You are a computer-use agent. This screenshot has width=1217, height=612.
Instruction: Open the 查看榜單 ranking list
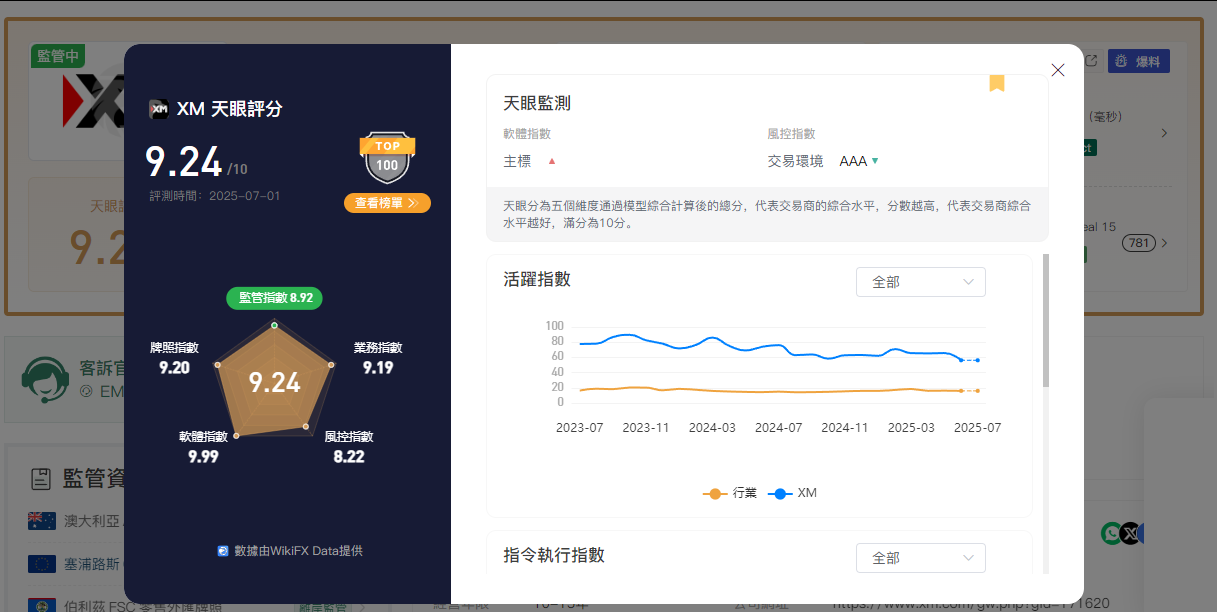pyautogui.click(x=387, y=203)
